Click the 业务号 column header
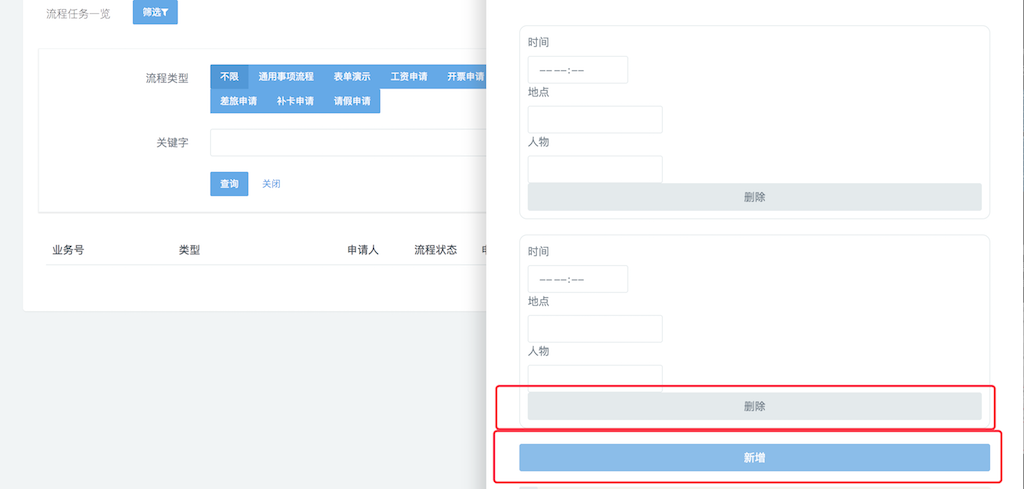The image size is (1024, 489). (68, 250)
